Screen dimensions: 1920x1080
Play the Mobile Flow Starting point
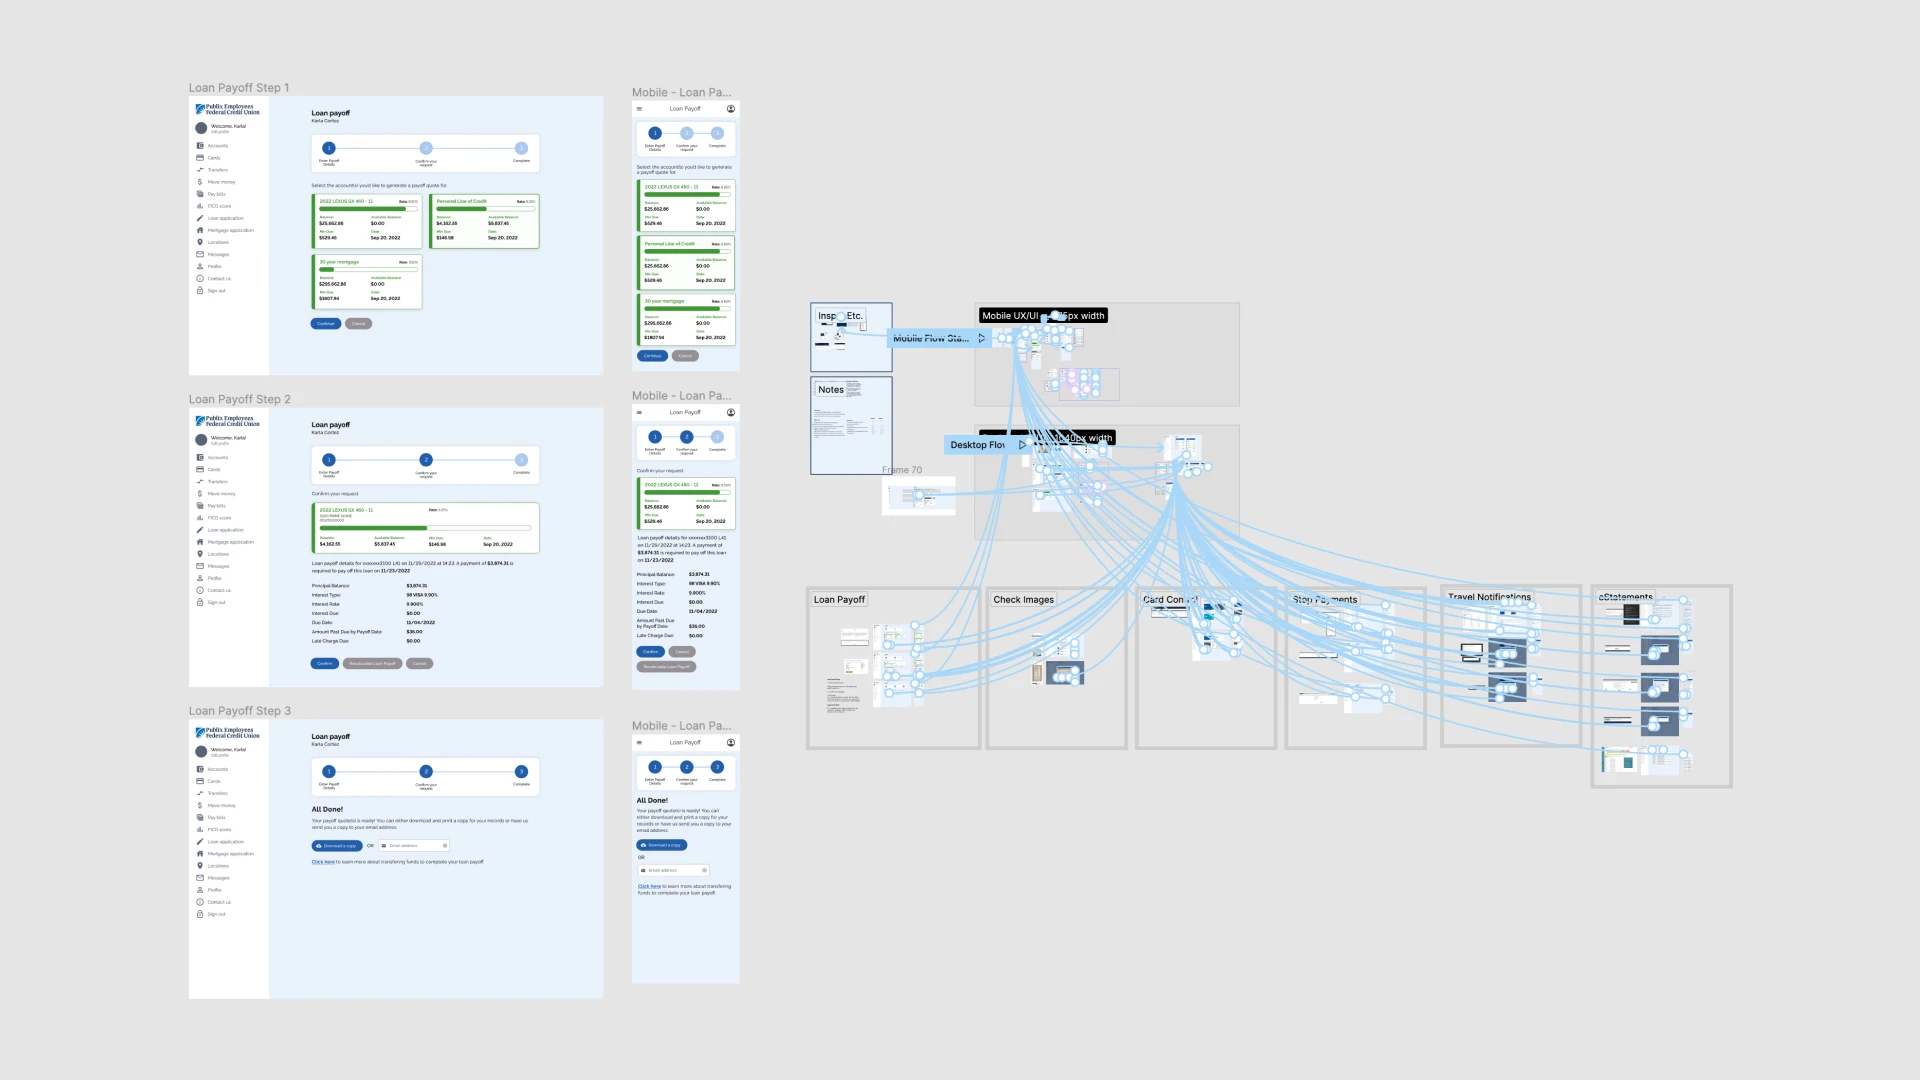tap(982, 339)
